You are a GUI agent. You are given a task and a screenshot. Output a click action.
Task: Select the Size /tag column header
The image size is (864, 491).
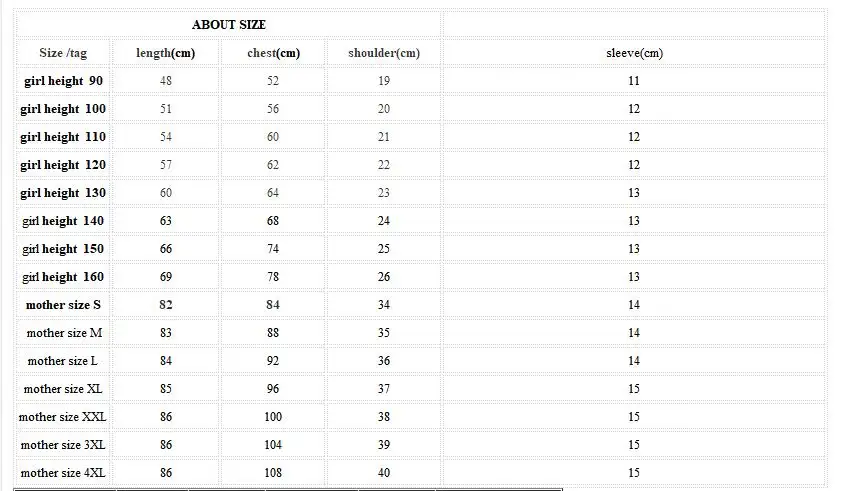coord(63,53)
